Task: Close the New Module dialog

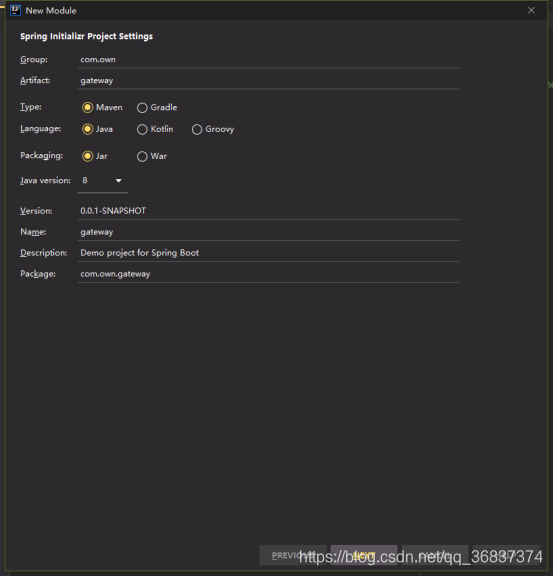Action: [531, 10]
